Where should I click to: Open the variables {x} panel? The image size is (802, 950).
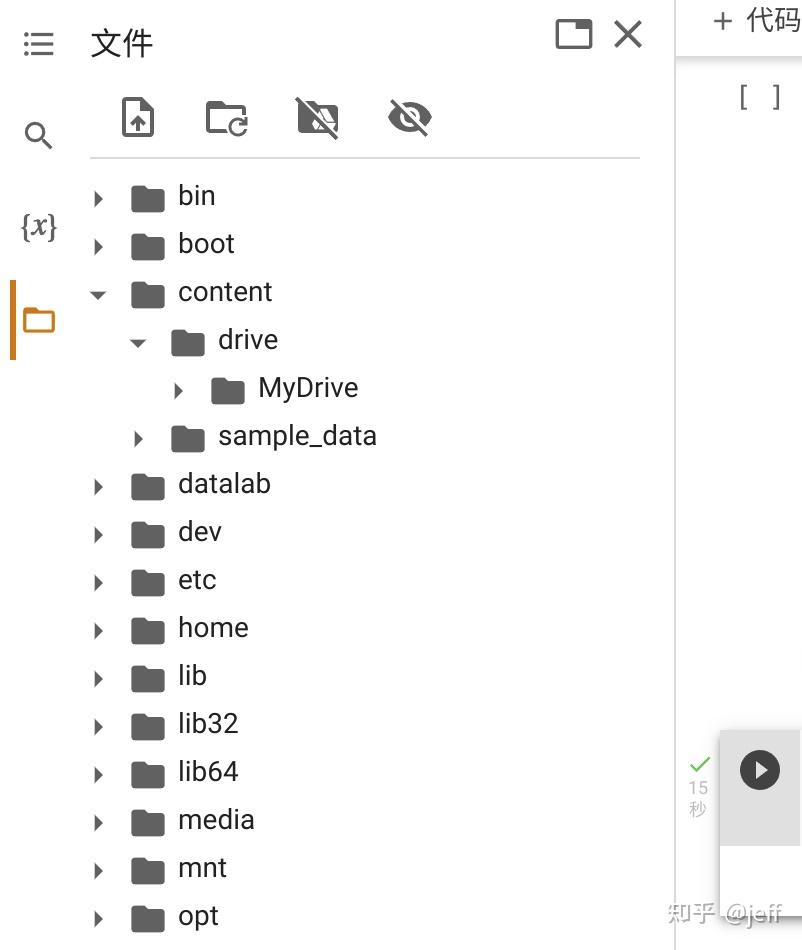pos(38,227)
